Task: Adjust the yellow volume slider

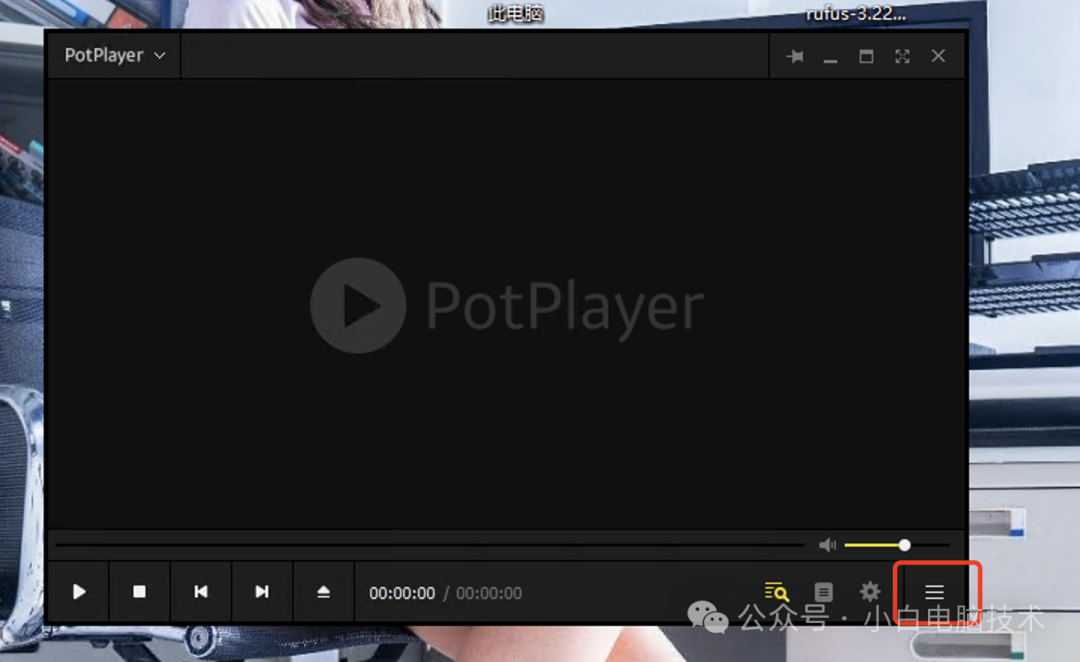Action: pos(896,546)
